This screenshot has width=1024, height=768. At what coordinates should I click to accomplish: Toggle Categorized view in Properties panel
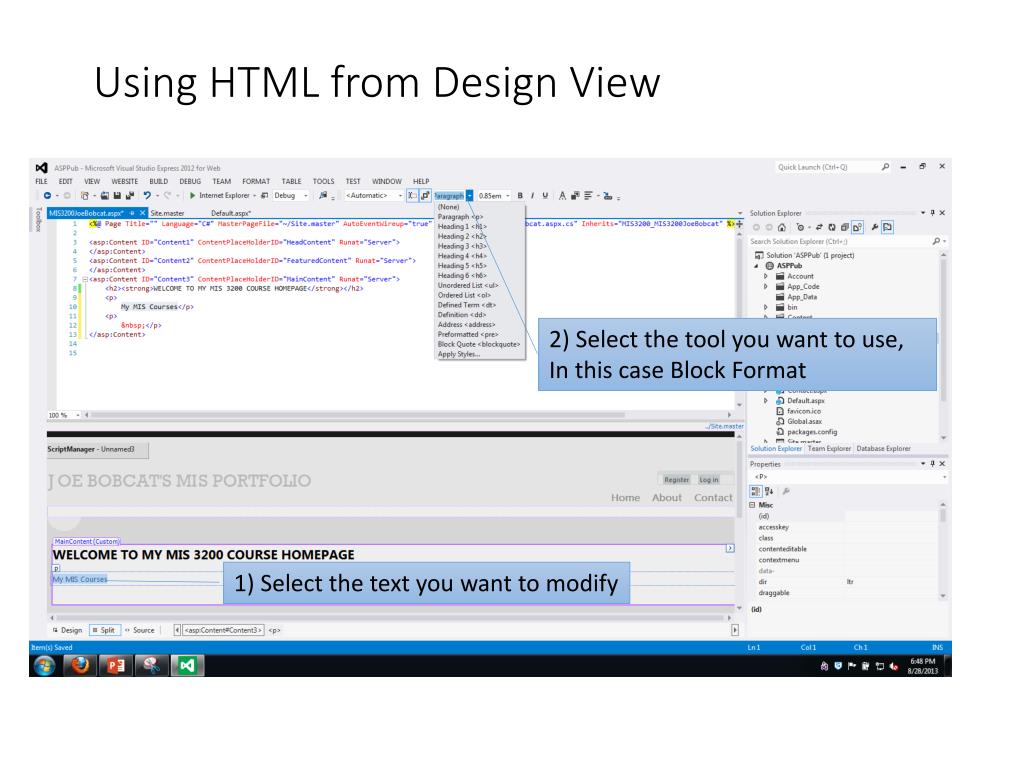[x=756, y=491]
